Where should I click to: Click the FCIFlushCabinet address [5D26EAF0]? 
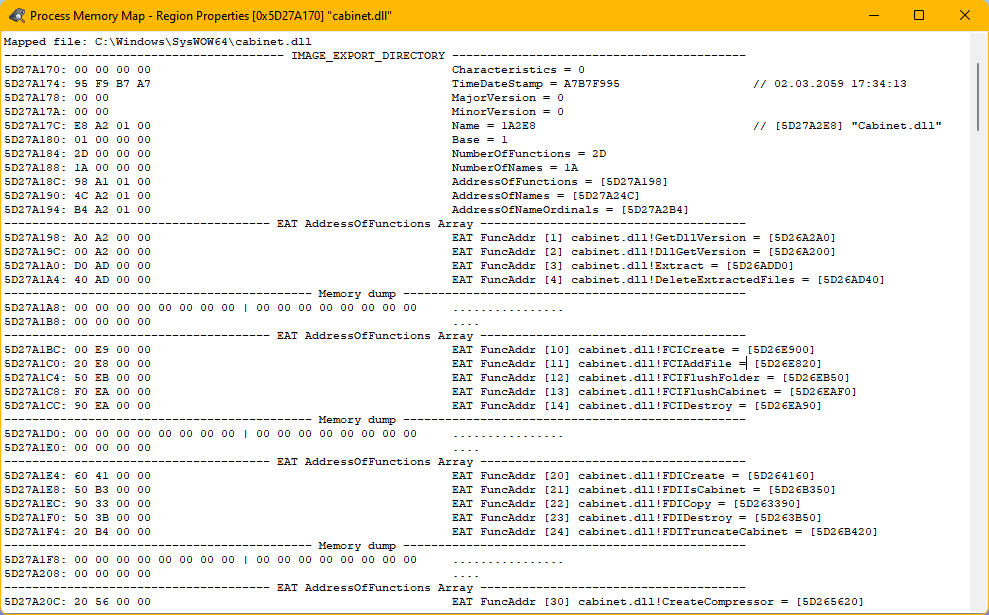[x=823, y=392]
